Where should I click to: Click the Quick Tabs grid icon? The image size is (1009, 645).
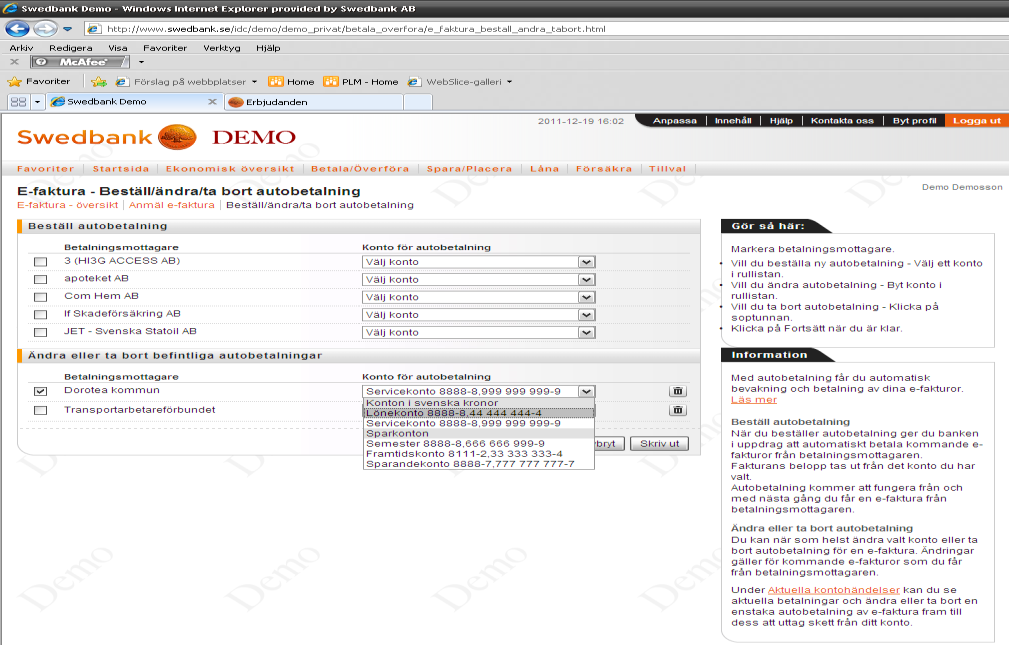[19, 102]
